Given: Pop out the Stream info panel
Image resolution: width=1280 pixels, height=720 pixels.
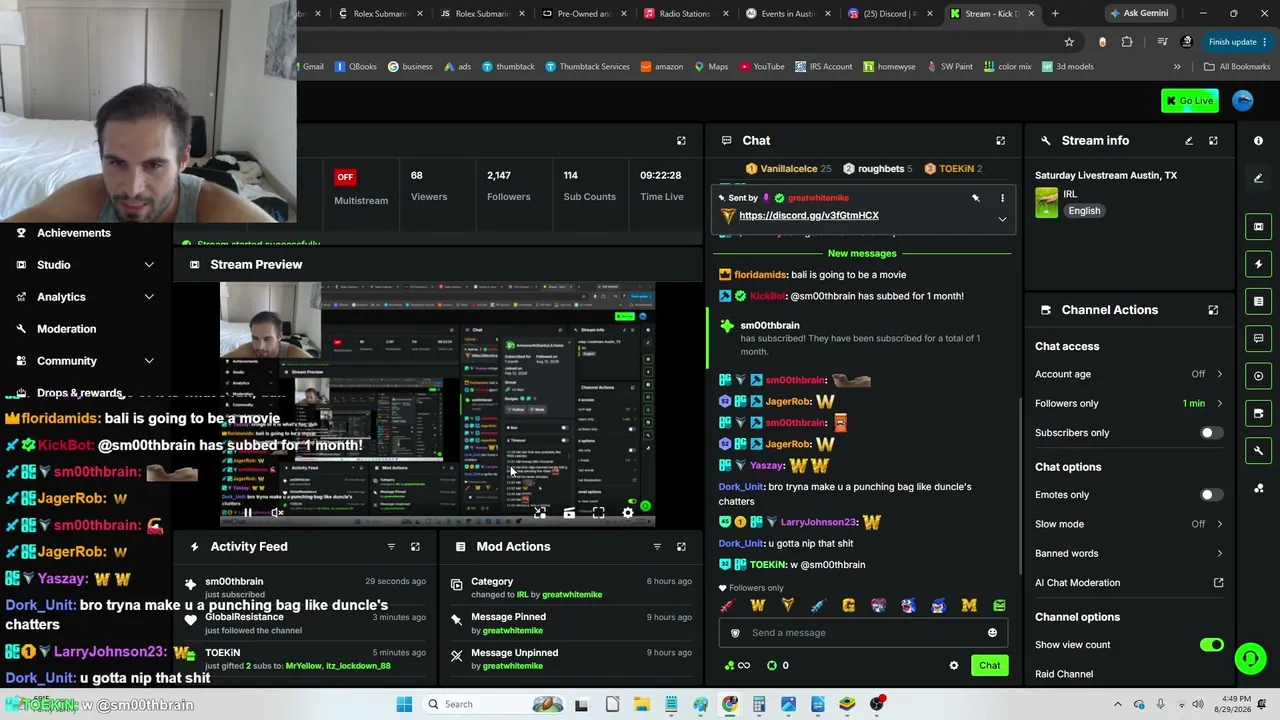Looking at the screenshot, I should [x=1213, y=141].
